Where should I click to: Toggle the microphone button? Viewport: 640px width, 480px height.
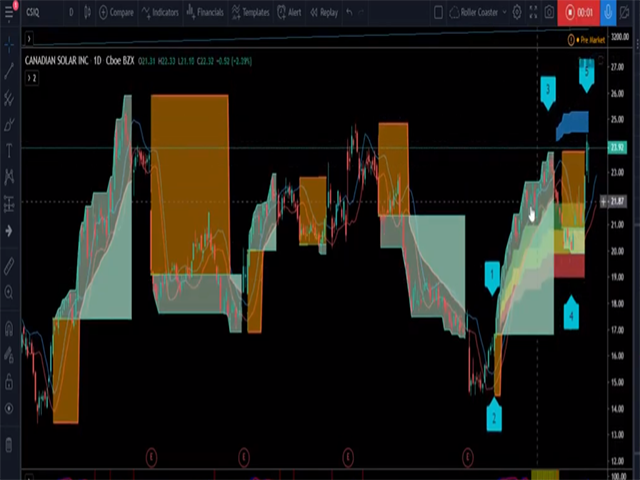(x=608, y=13)
